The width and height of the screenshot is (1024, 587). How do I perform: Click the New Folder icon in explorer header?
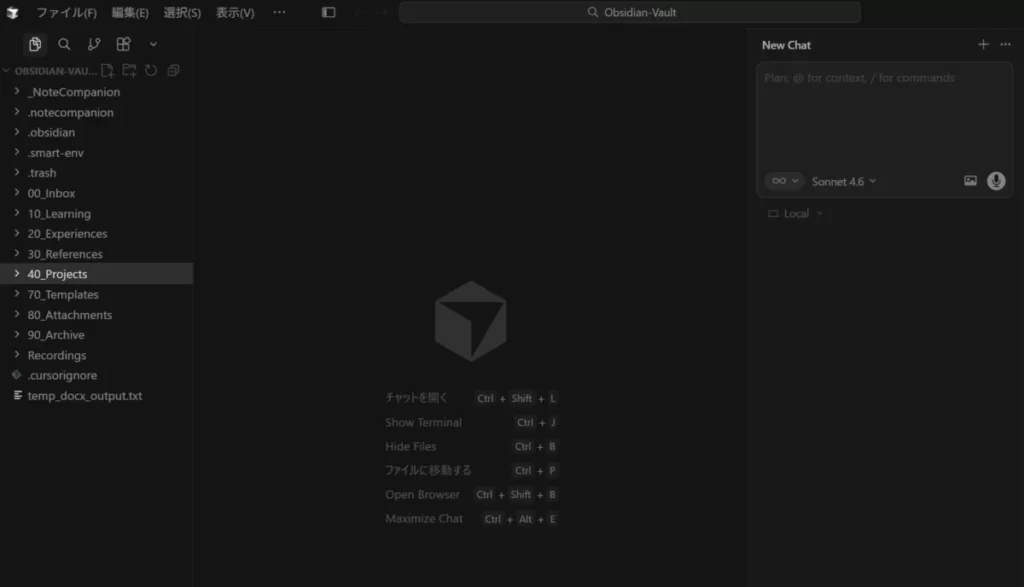coord(129,71)
